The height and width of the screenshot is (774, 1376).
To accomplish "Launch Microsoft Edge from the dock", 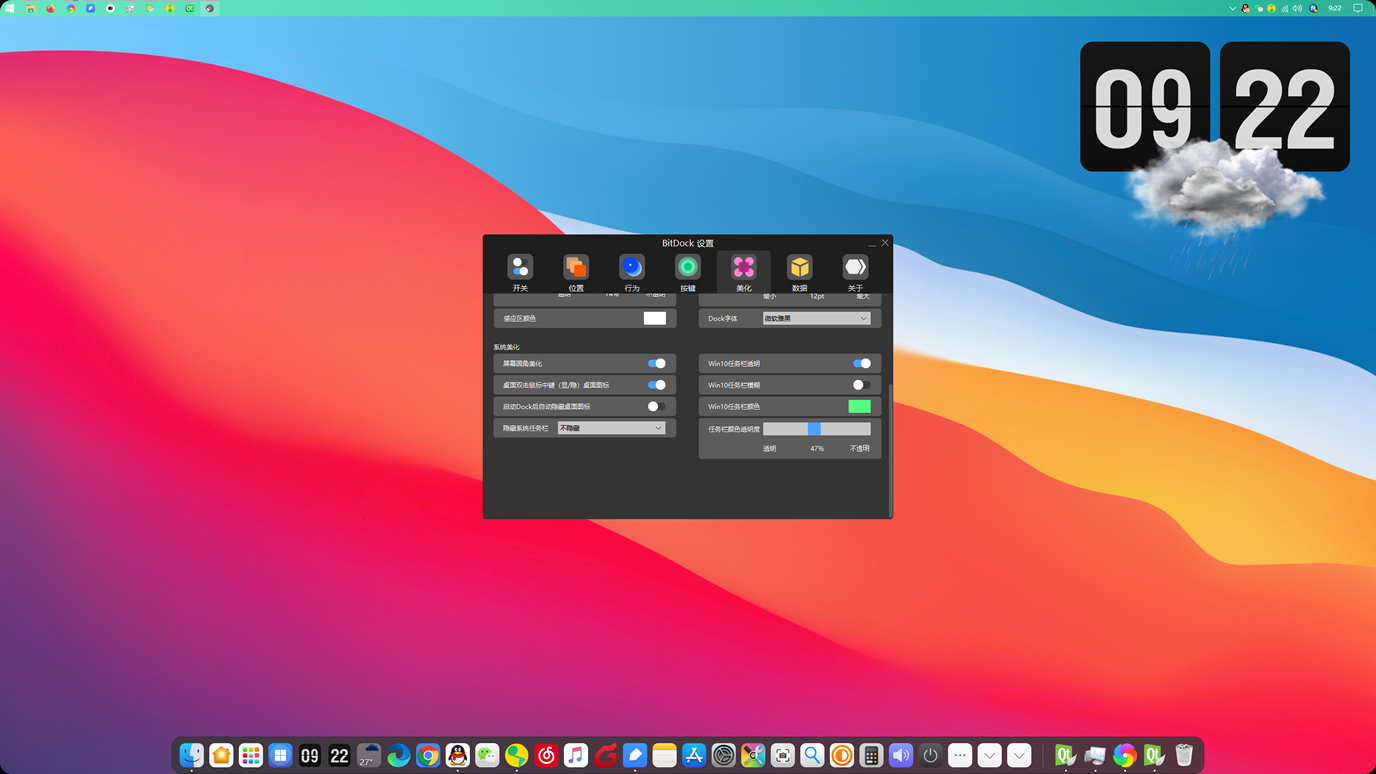I will click(398, 755).
